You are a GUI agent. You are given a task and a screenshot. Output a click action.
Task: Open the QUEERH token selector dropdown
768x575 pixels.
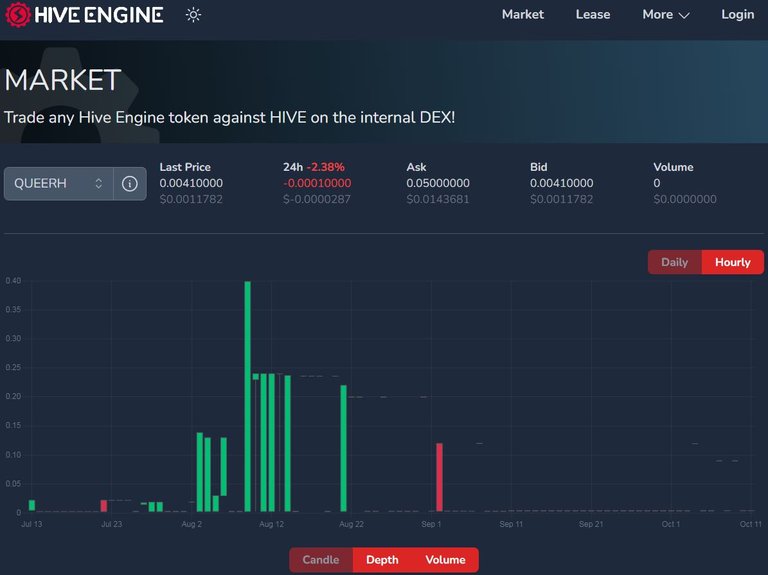[58, 184]
